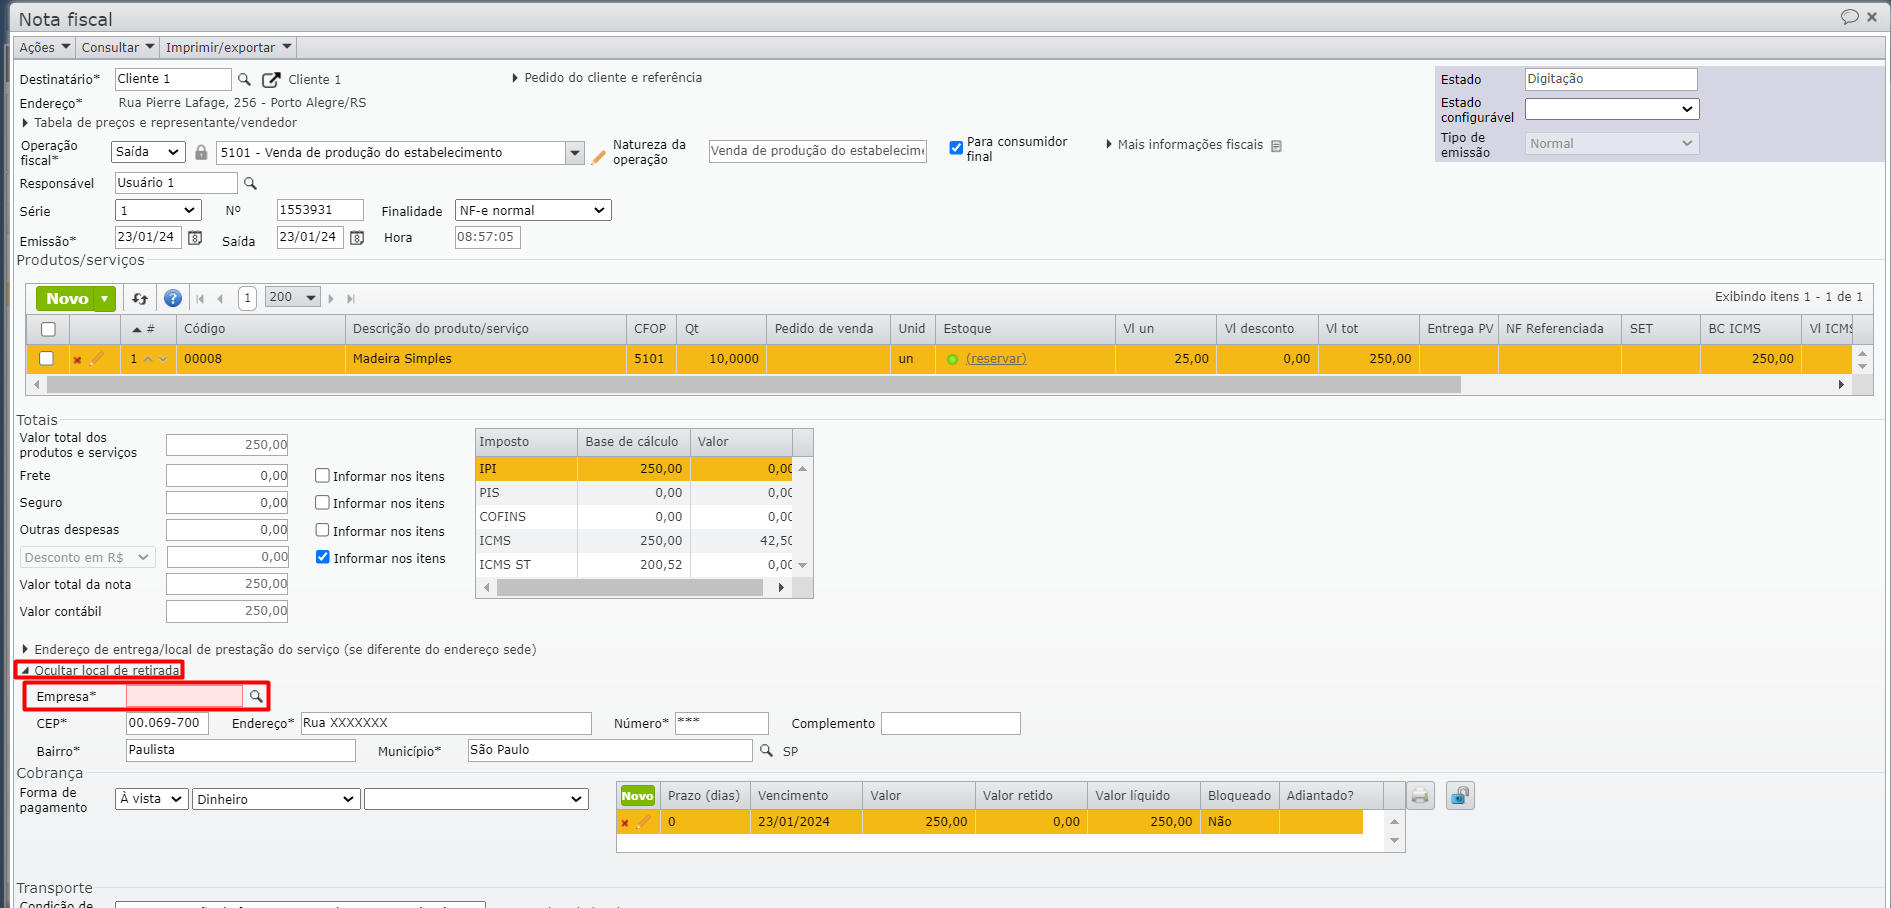1891x908 pixels.
Task: Open the Imprimir/exportar menu
Action: coord(228,47)
